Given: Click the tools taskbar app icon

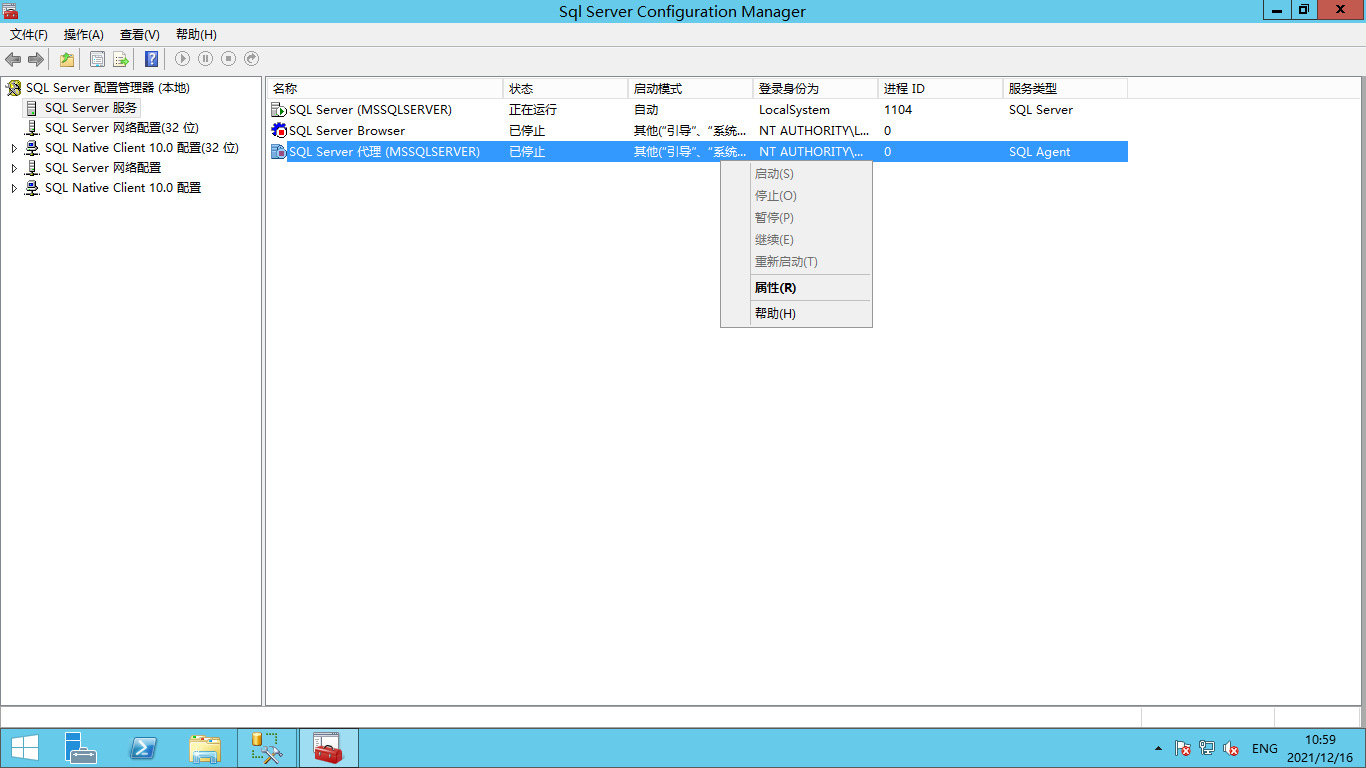Looking at the screenshot, I should (x=267, y=748).
